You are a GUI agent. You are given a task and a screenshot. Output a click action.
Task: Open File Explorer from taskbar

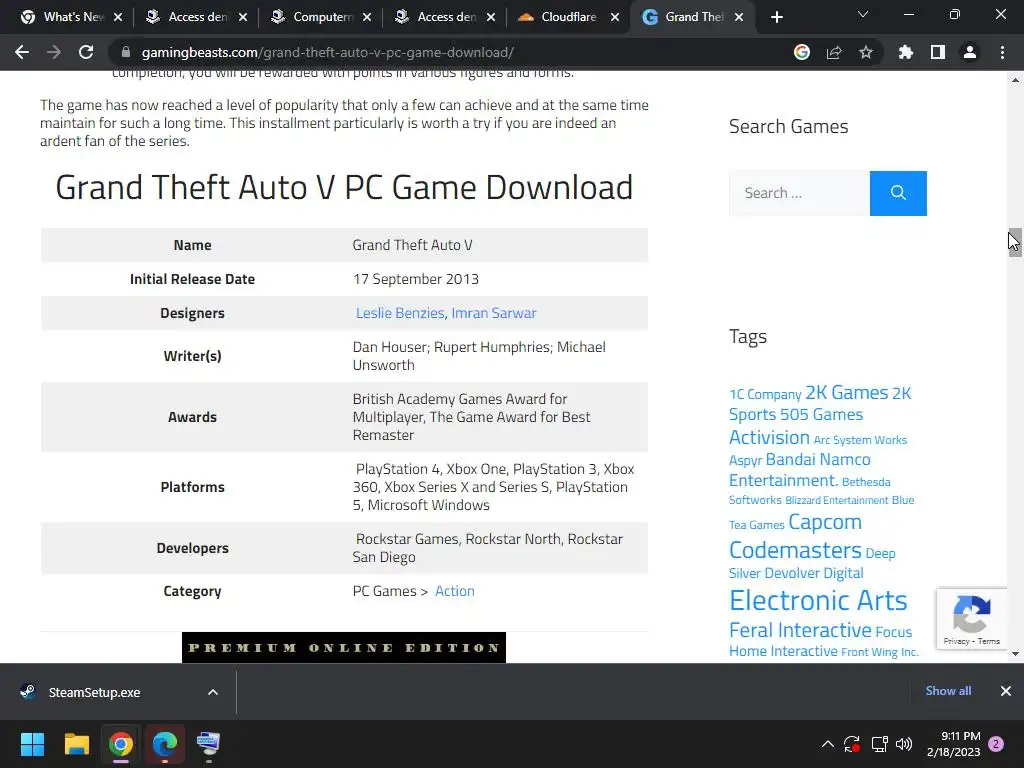pyautogui.click(x=76, y=744)
